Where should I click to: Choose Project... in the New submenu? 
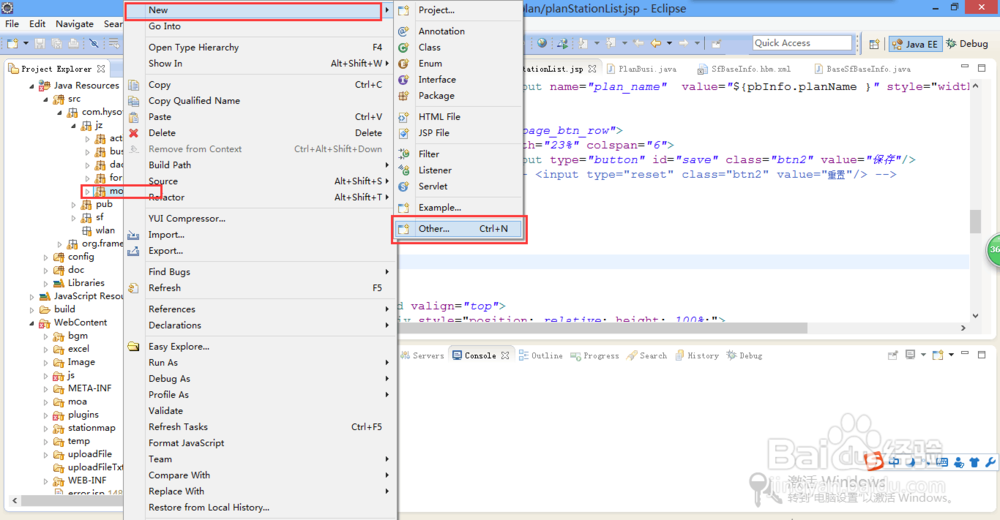[x=436, y=10]
